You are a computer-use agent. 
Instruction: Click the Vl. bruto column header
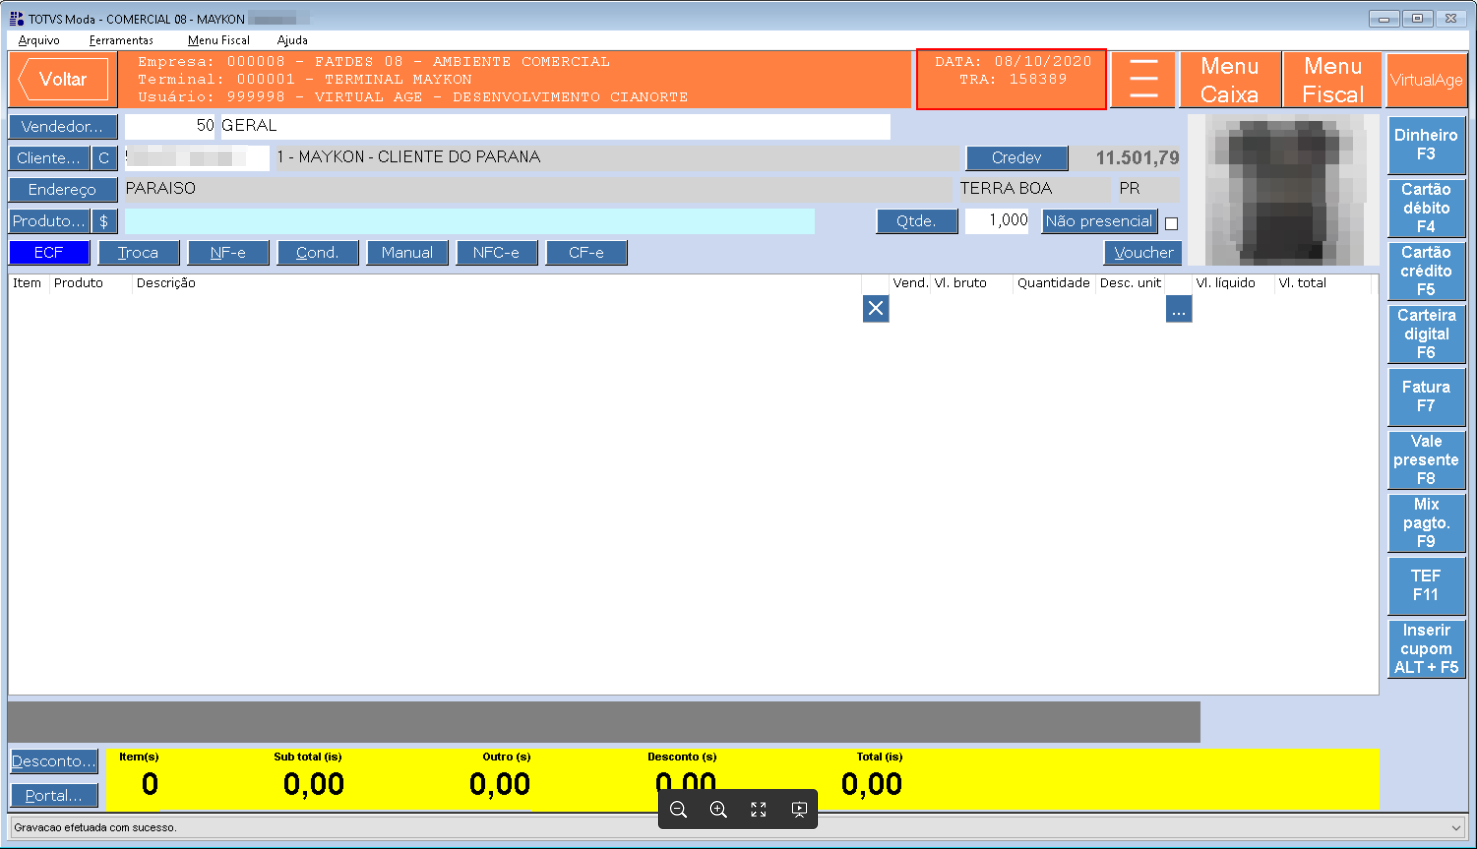(x=960, y=283)
